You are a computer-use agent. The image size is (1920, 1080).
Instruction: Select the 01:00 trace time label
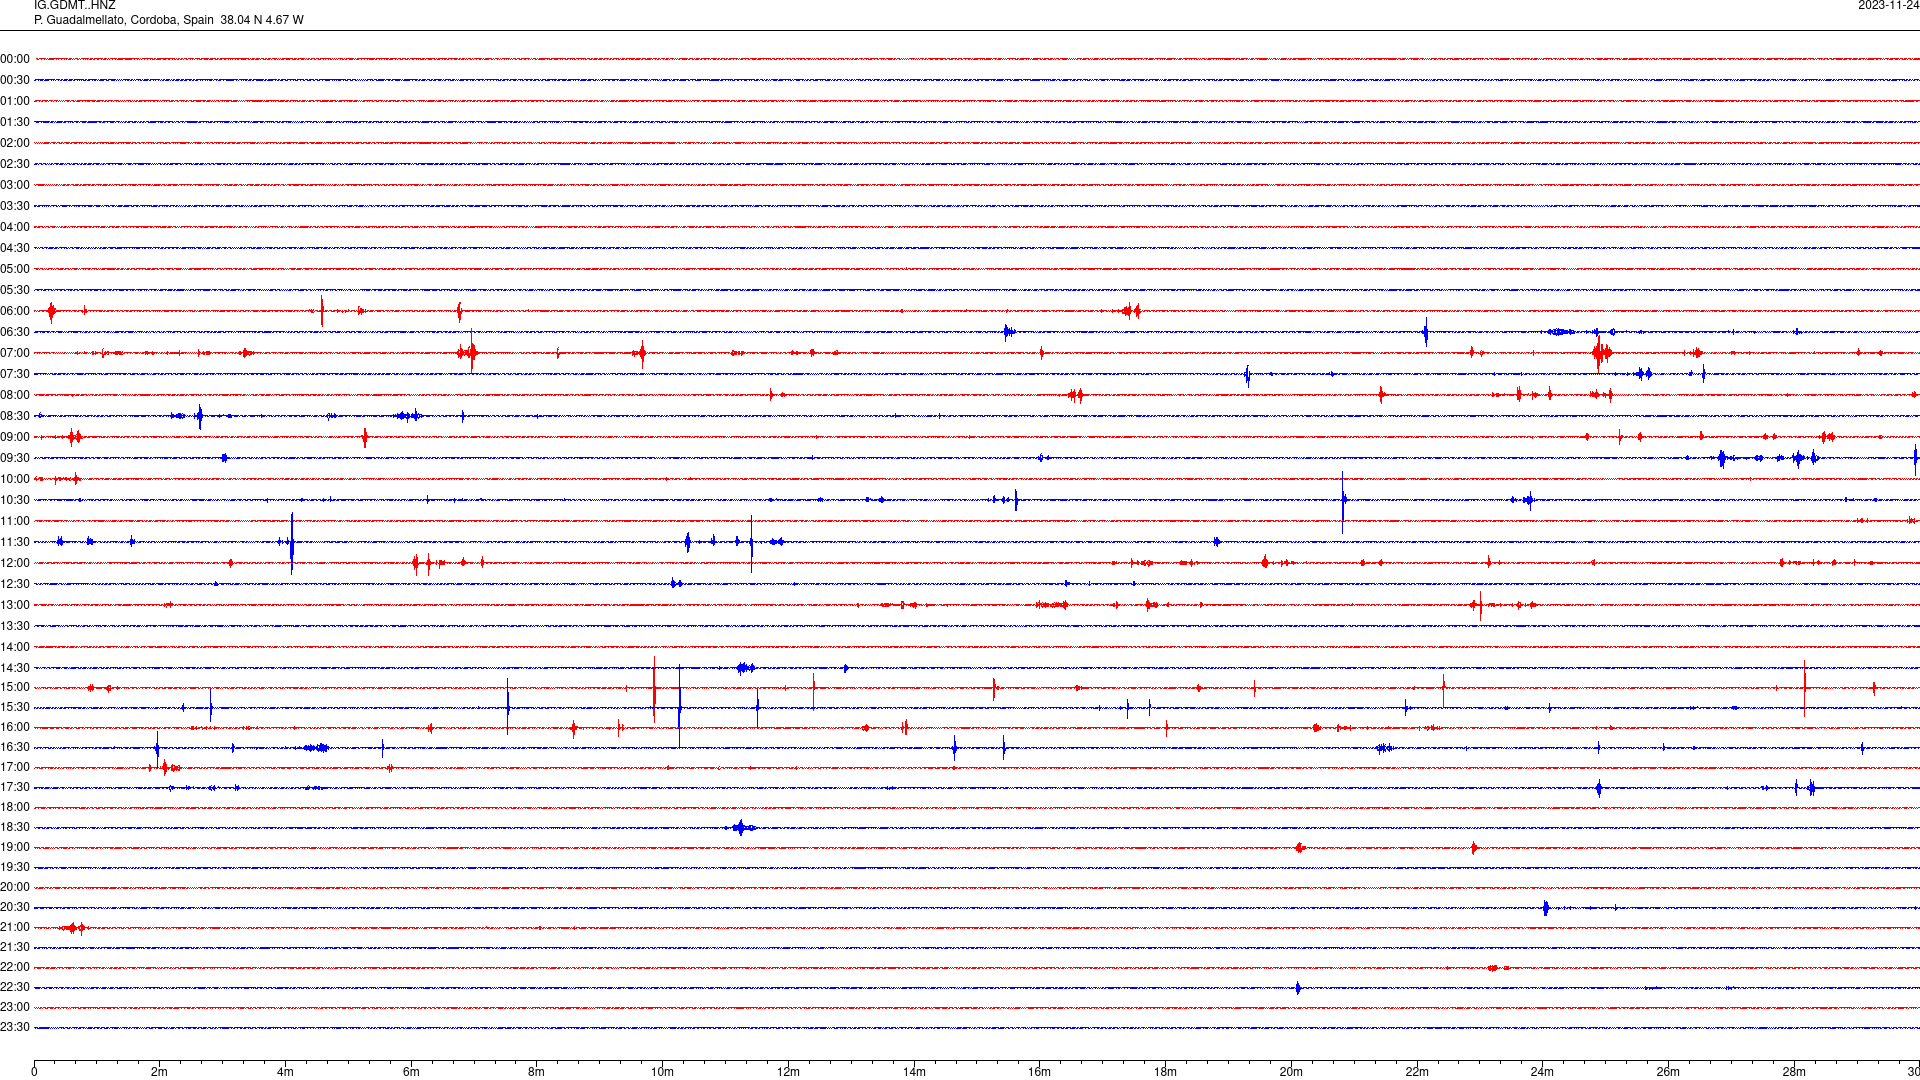point(15,102)
